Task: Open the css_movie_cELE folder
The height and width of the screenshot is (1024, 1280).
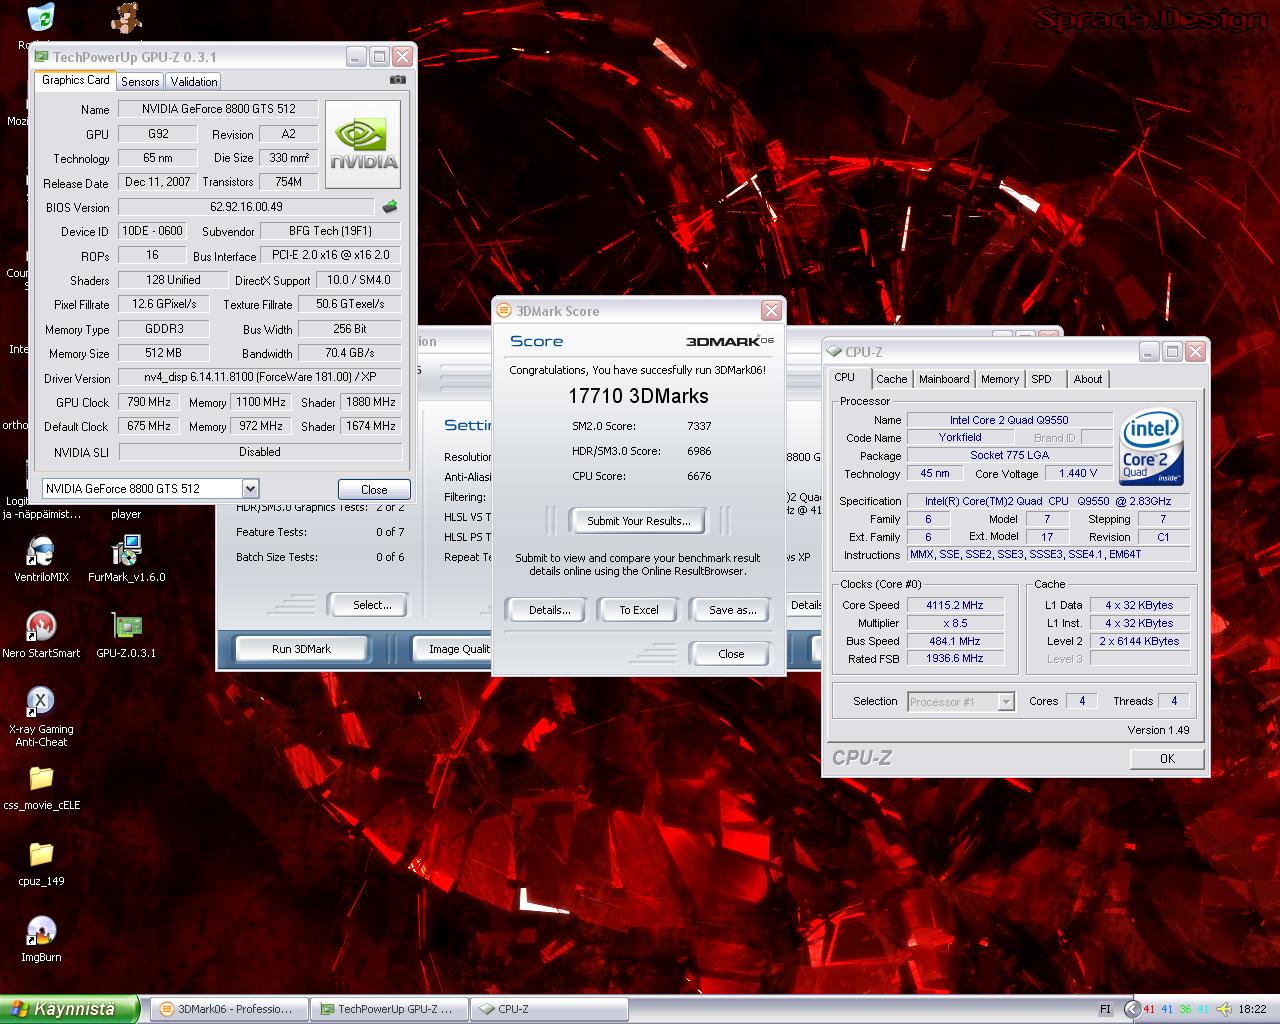Action: (41, 788)
